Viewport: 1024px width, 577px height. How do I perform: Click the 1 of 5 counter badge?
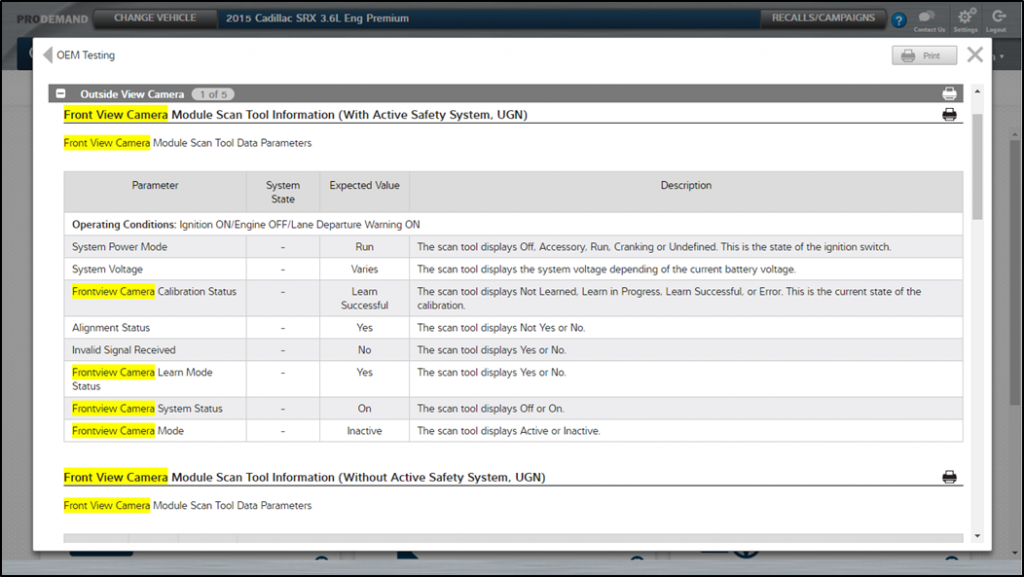[212, 94]
